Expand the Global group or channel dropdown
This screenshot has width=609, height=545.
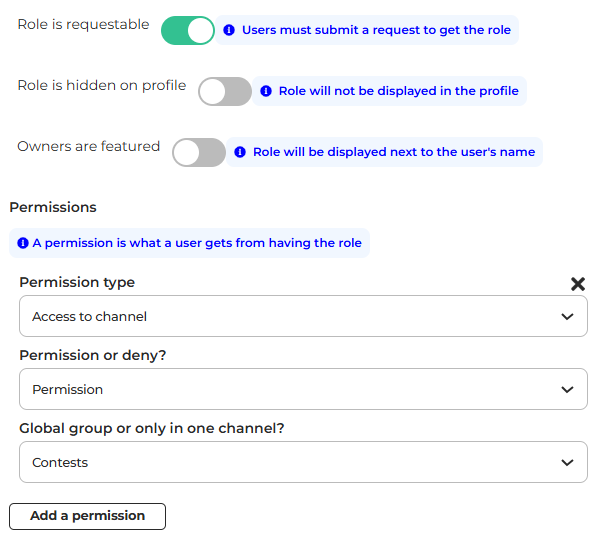click(x=290, y=463)
